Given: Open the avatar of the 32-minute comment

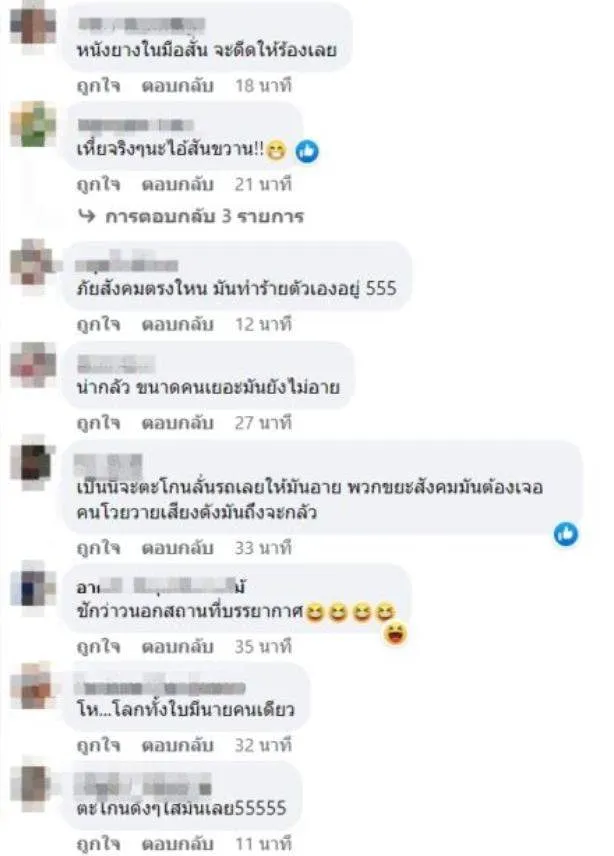Looking at the screenshot, I should click(x=33, y=685).
